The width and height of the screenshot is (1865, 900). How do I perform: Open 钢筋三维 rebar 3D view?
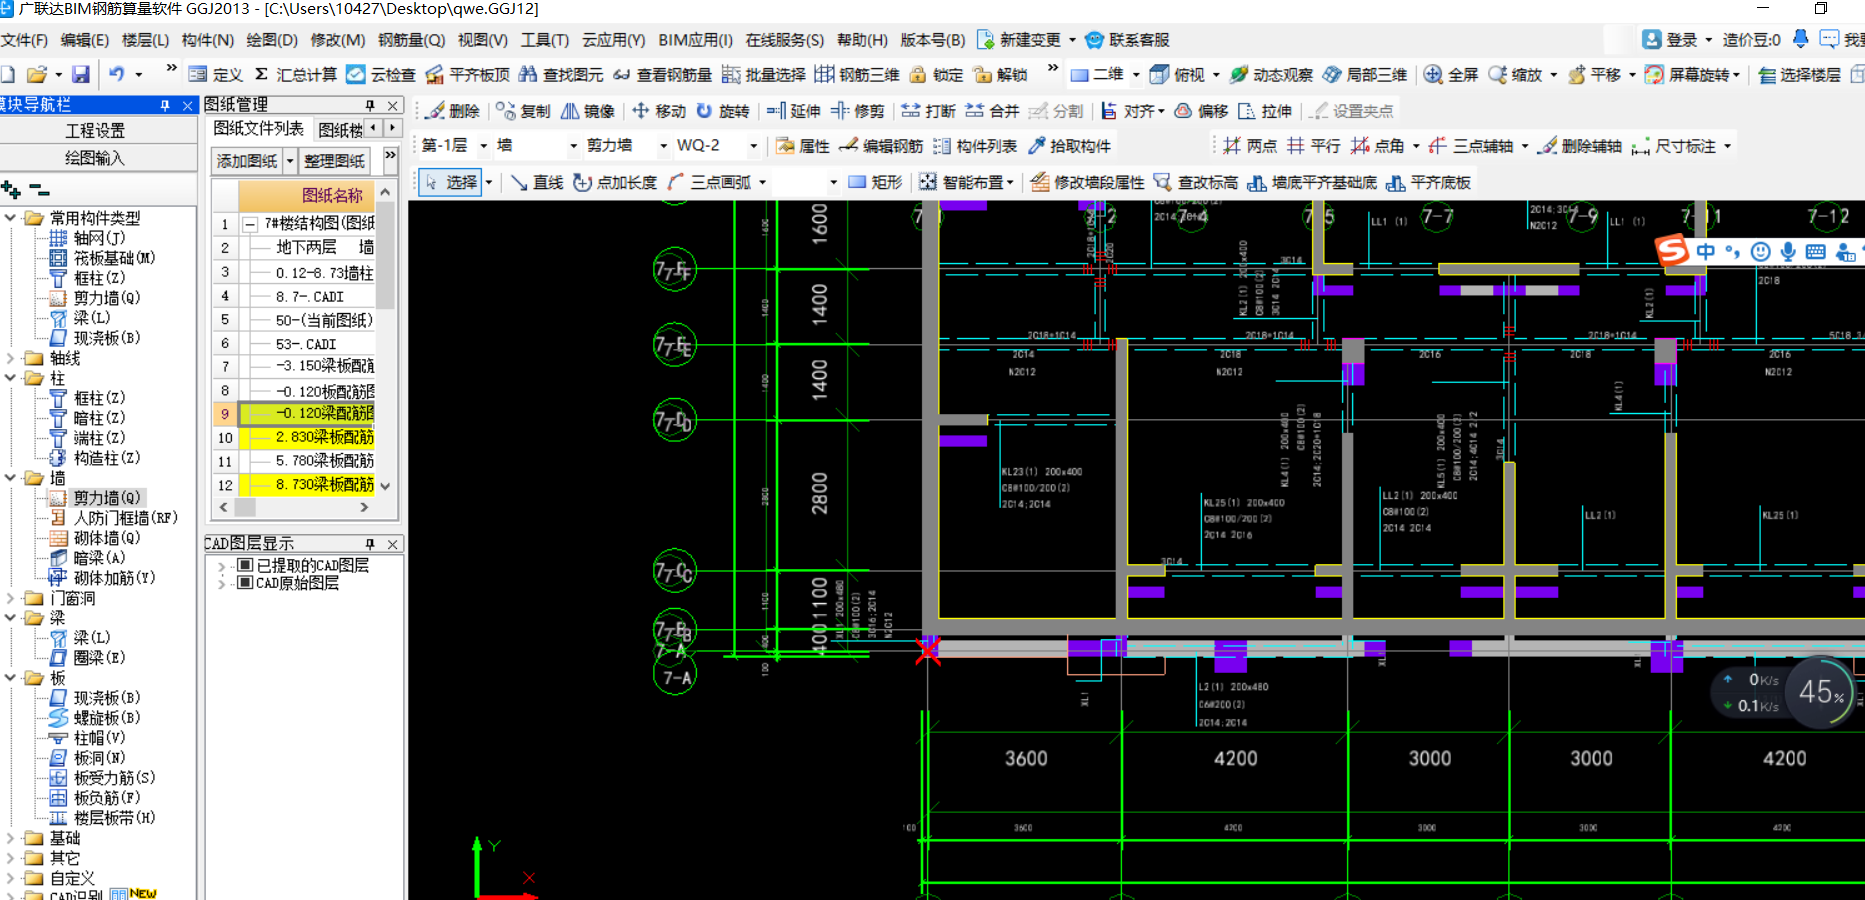click(x=857, y=74)
